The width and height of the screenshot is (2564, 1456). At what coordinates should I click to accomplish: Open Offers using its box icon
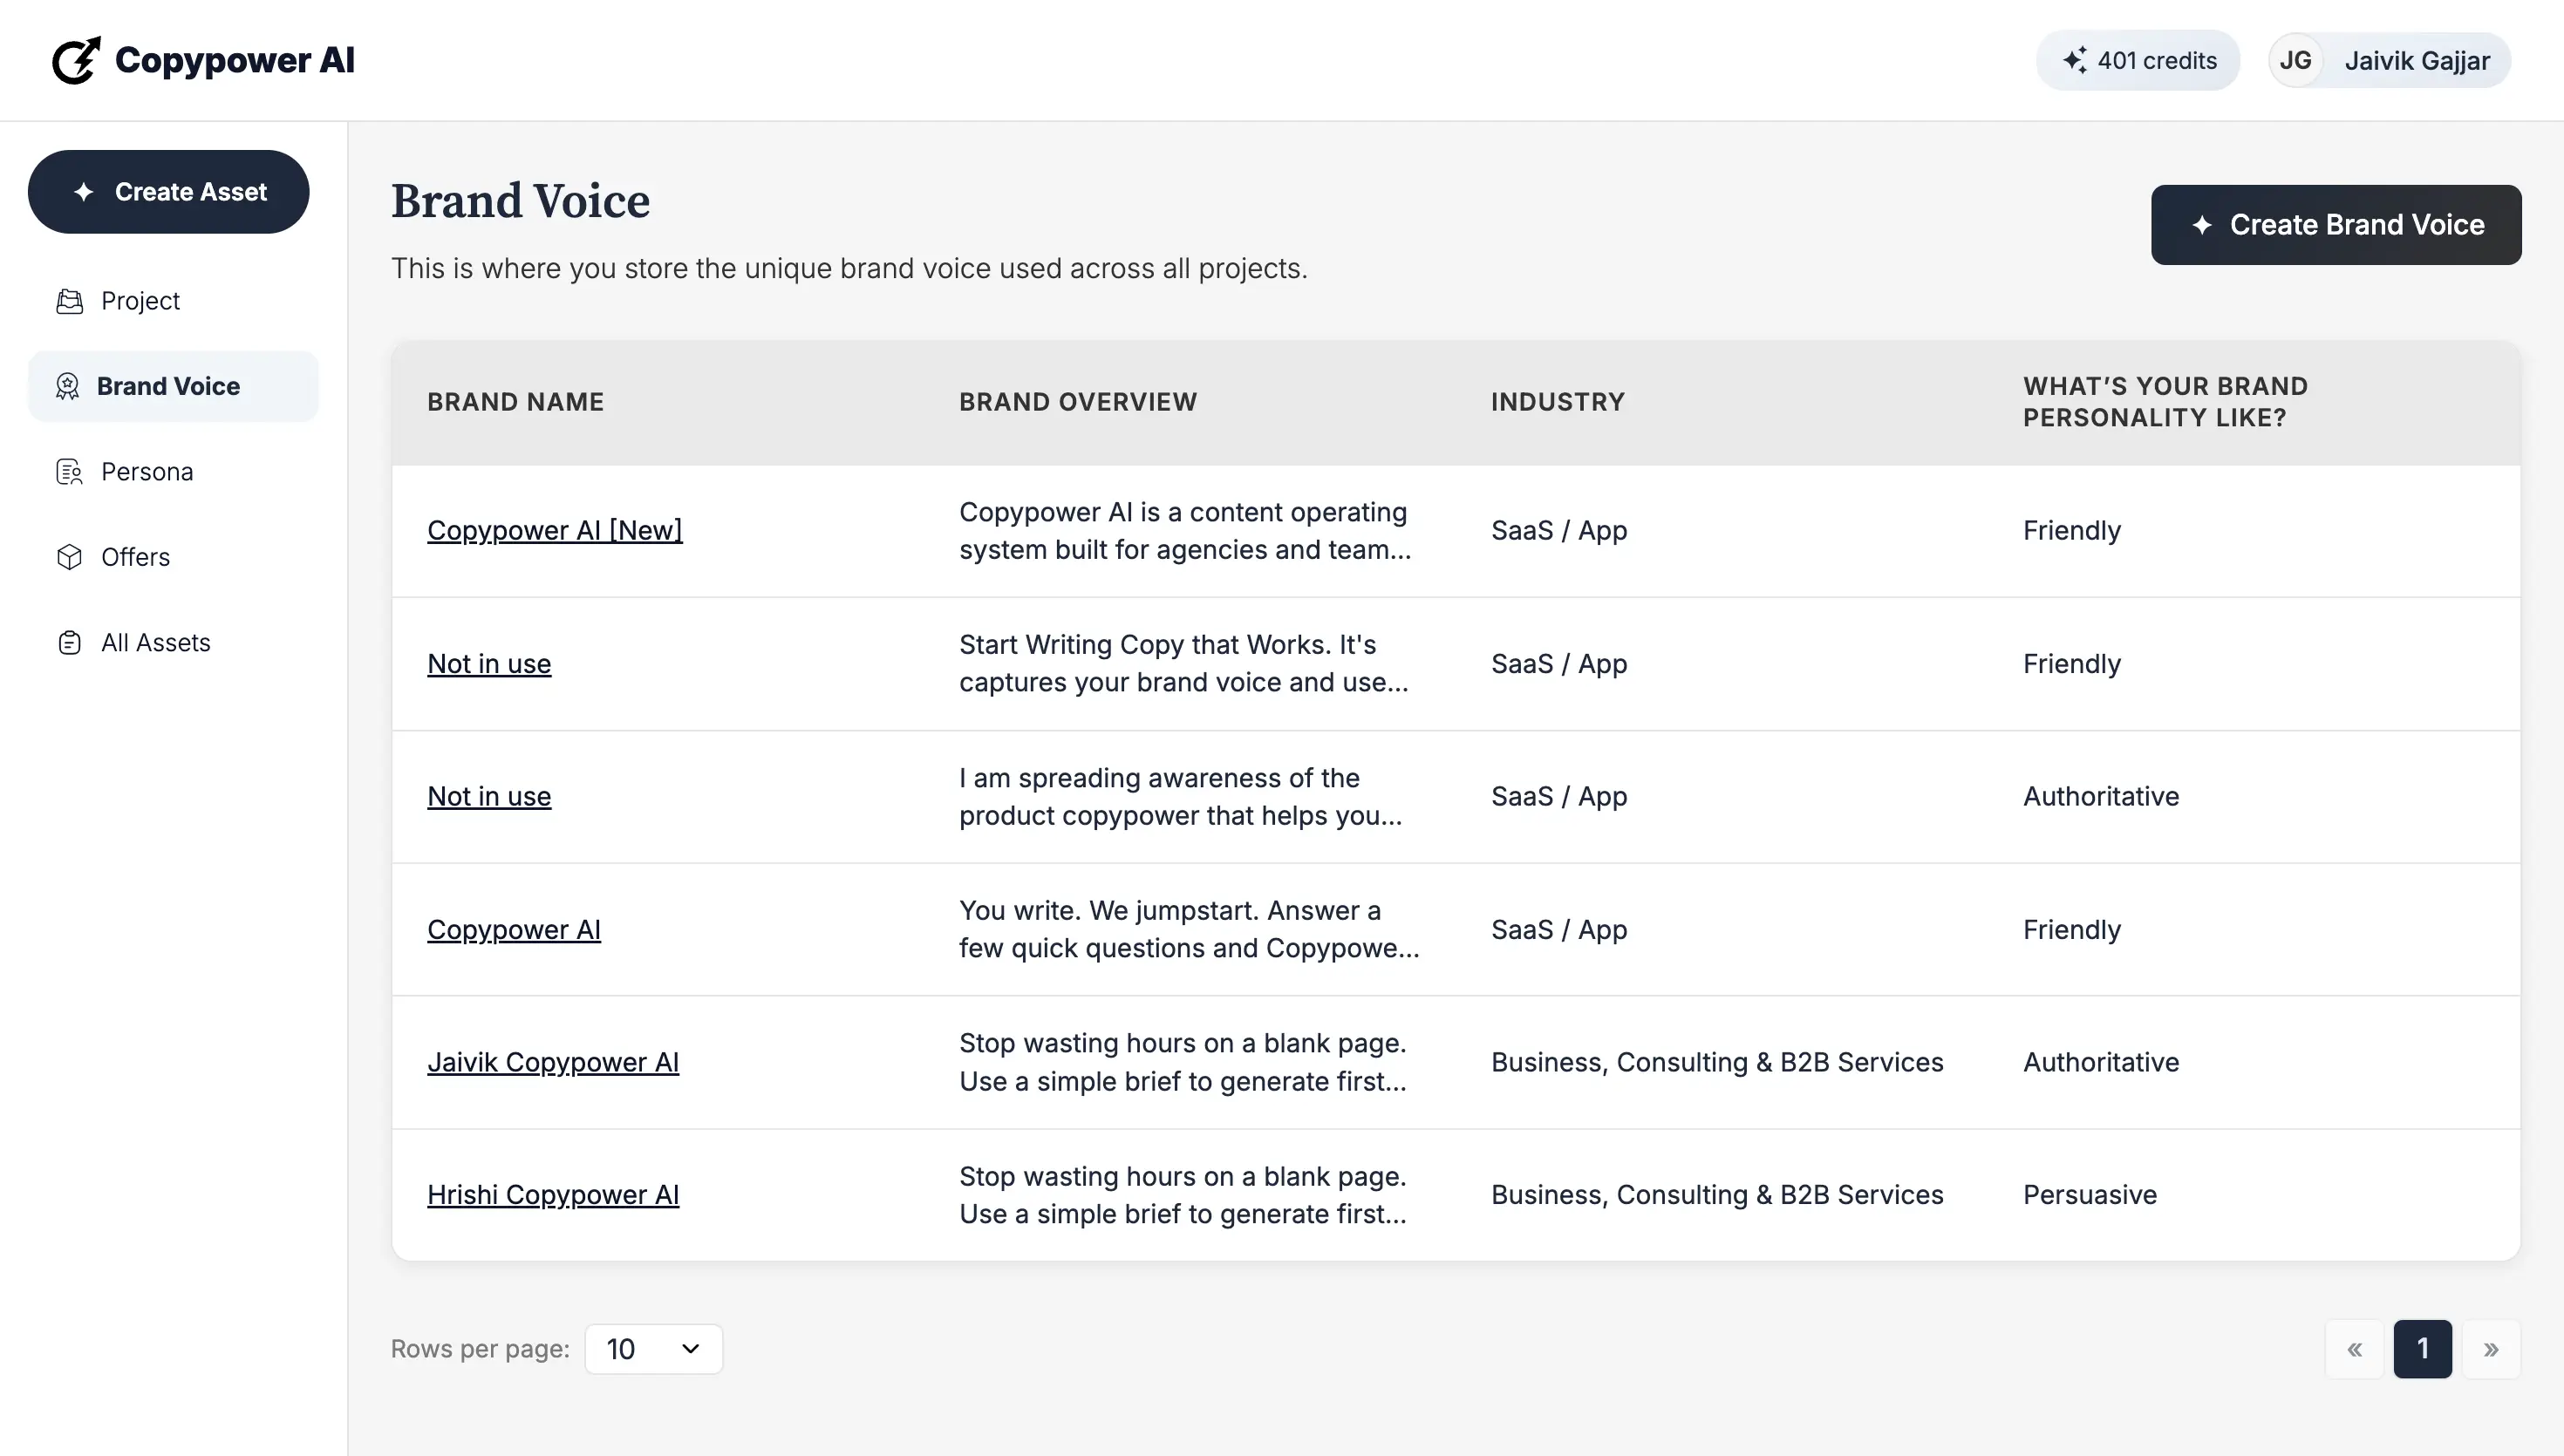click(x=68, y=557)
